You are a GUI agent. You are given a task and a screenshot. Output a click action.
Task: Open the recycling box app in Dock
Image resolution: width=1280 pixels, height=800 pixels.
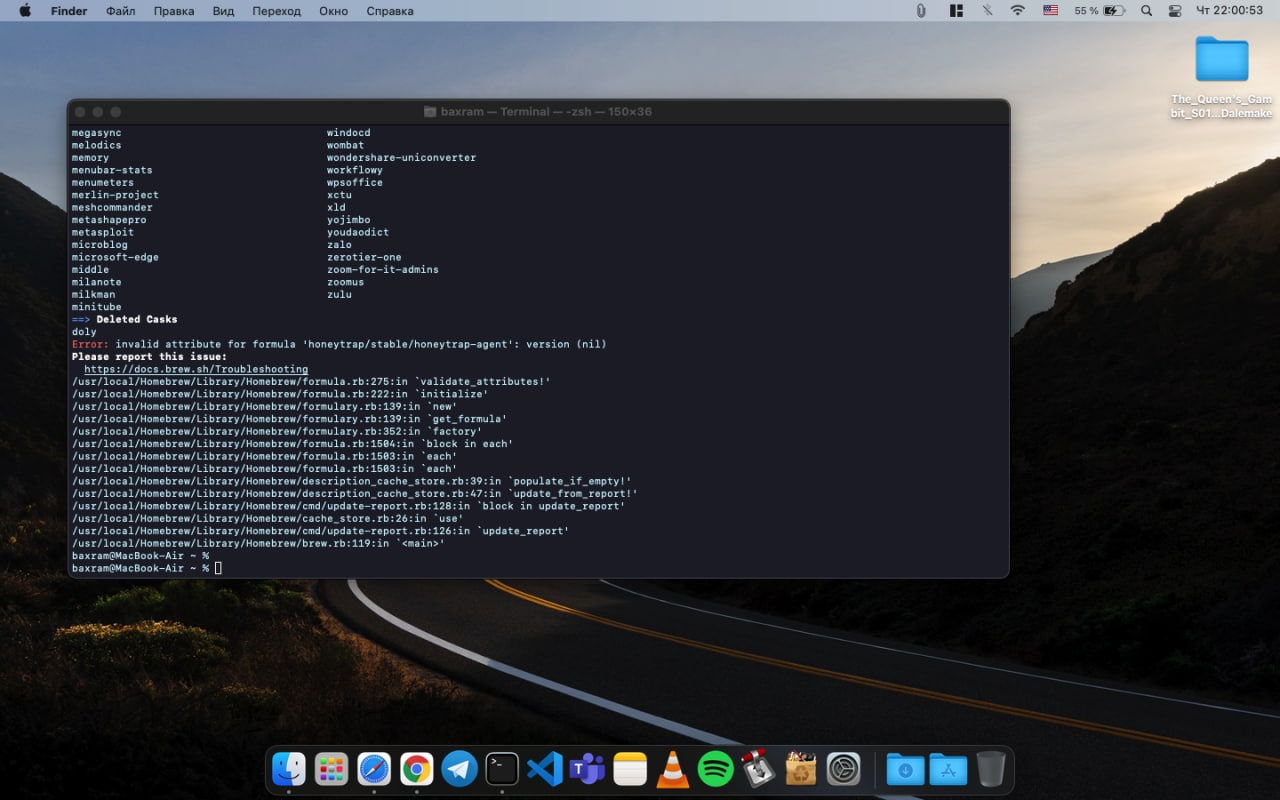pyautogui.click(x=801, y=769)
